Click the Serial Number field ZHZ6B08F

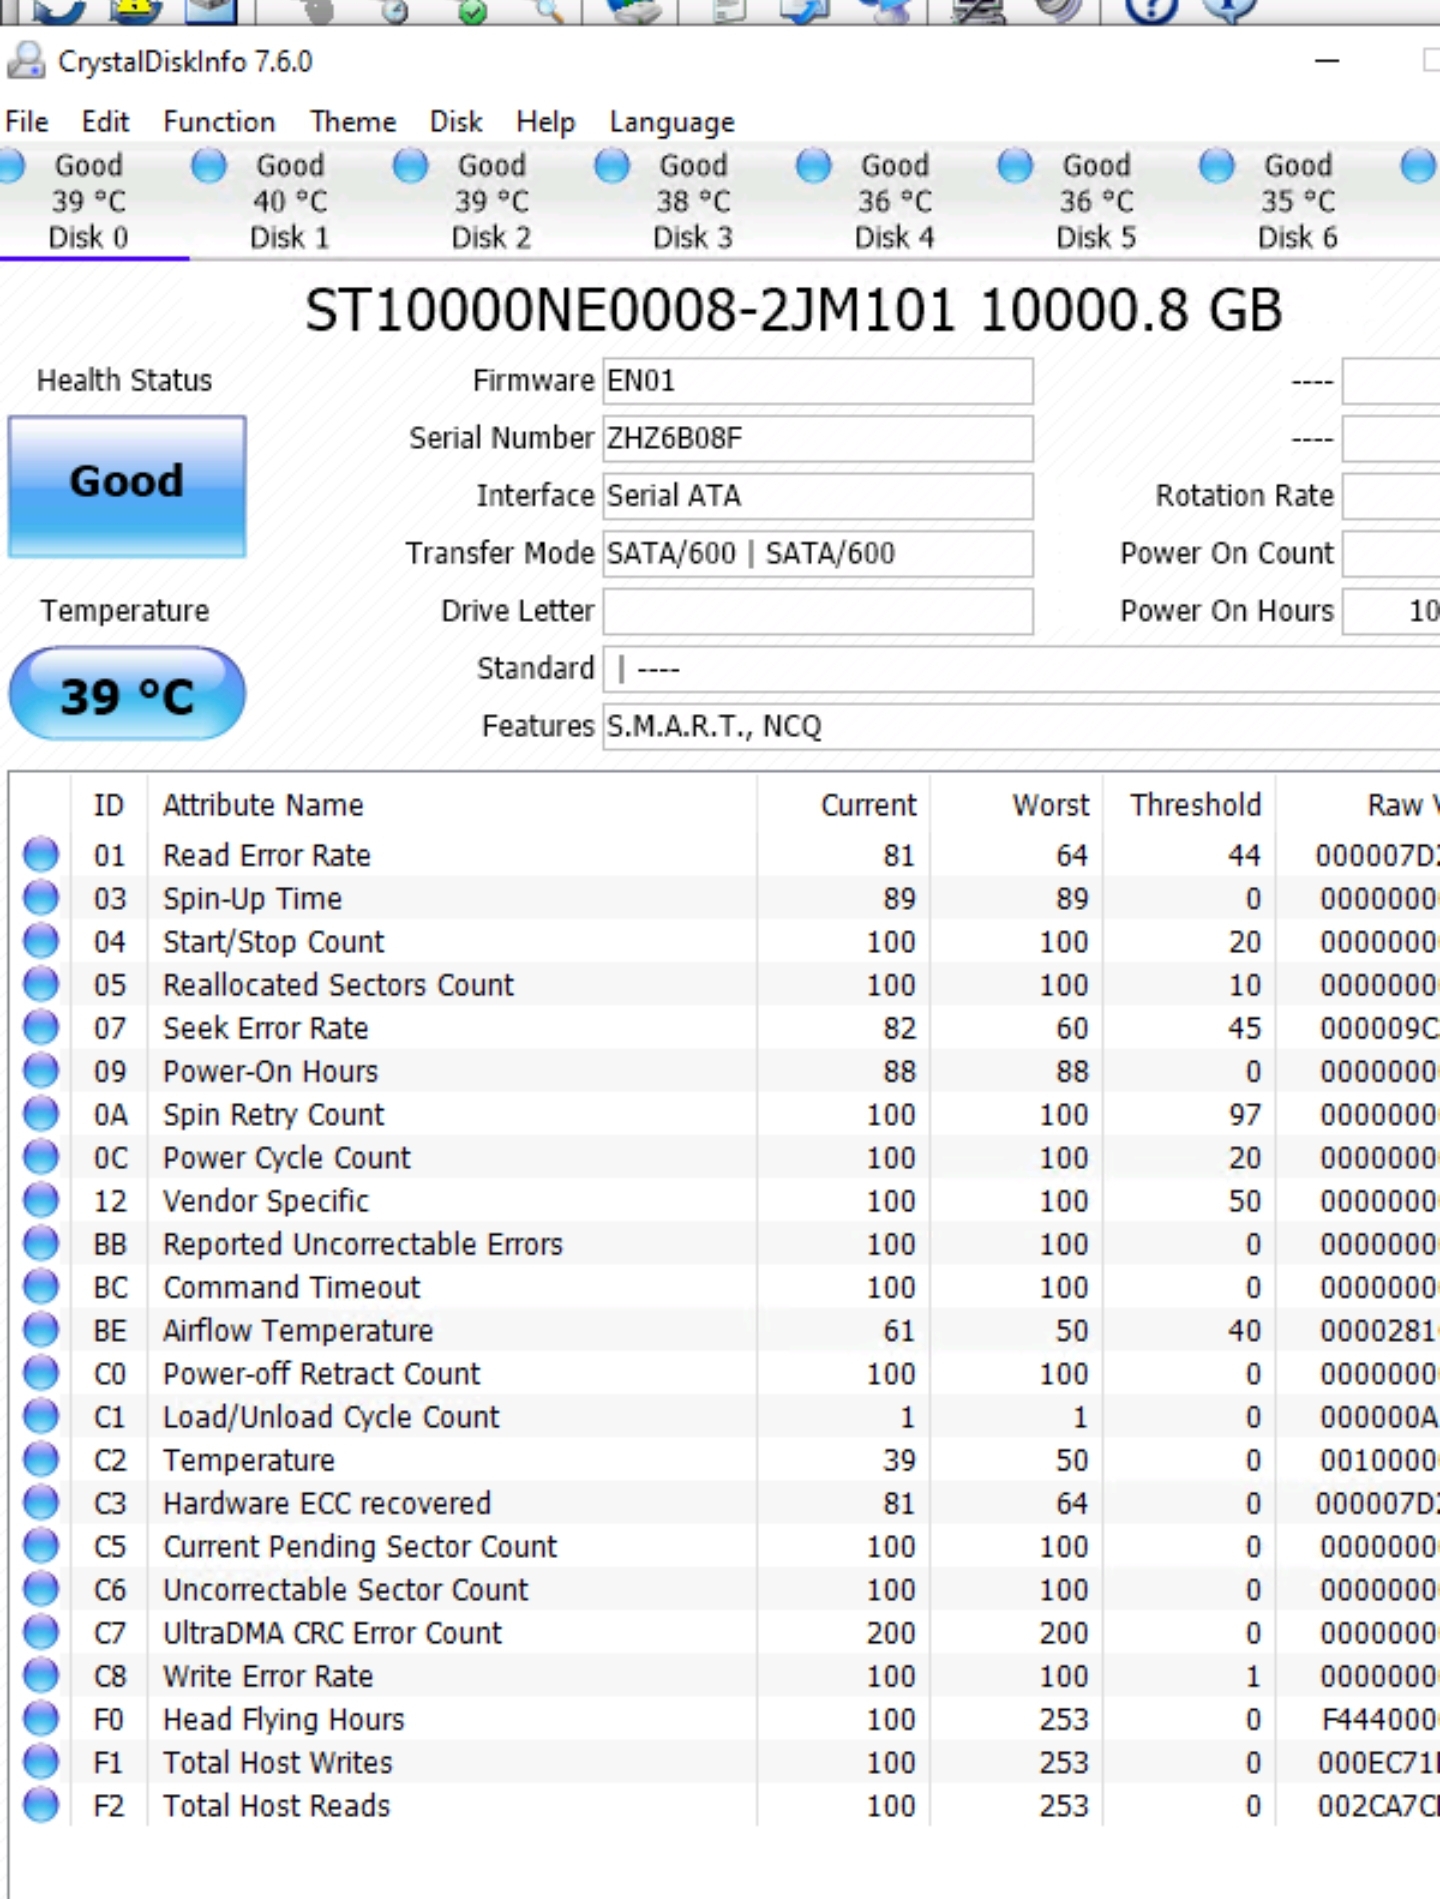(817, 439)
